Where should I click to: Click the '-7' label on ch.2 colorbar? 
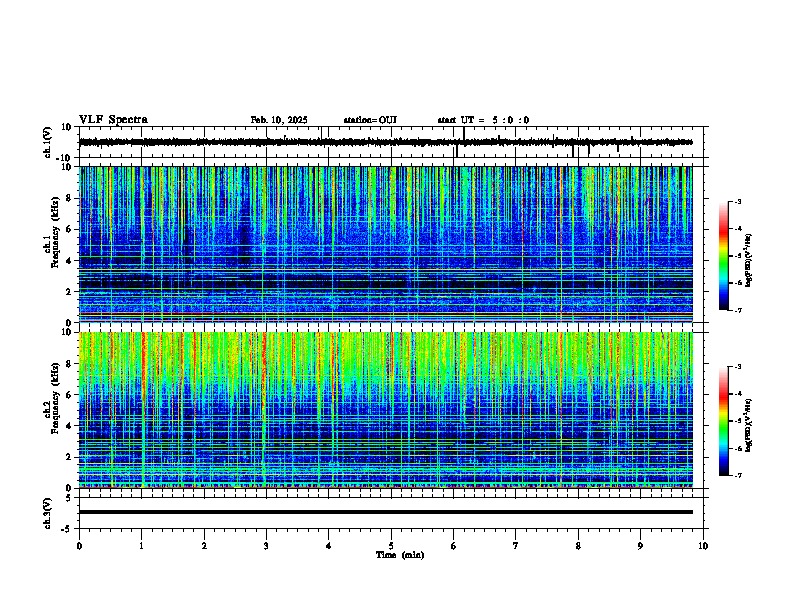tap(737, 476)
